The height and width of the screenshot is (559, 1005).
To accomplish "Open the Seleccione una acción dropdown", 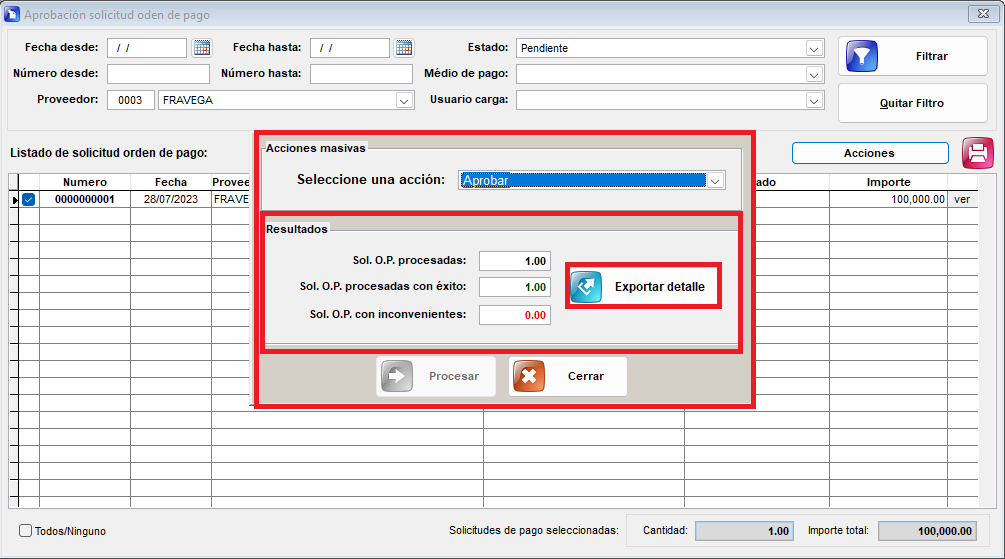I will tap(715, 181).
